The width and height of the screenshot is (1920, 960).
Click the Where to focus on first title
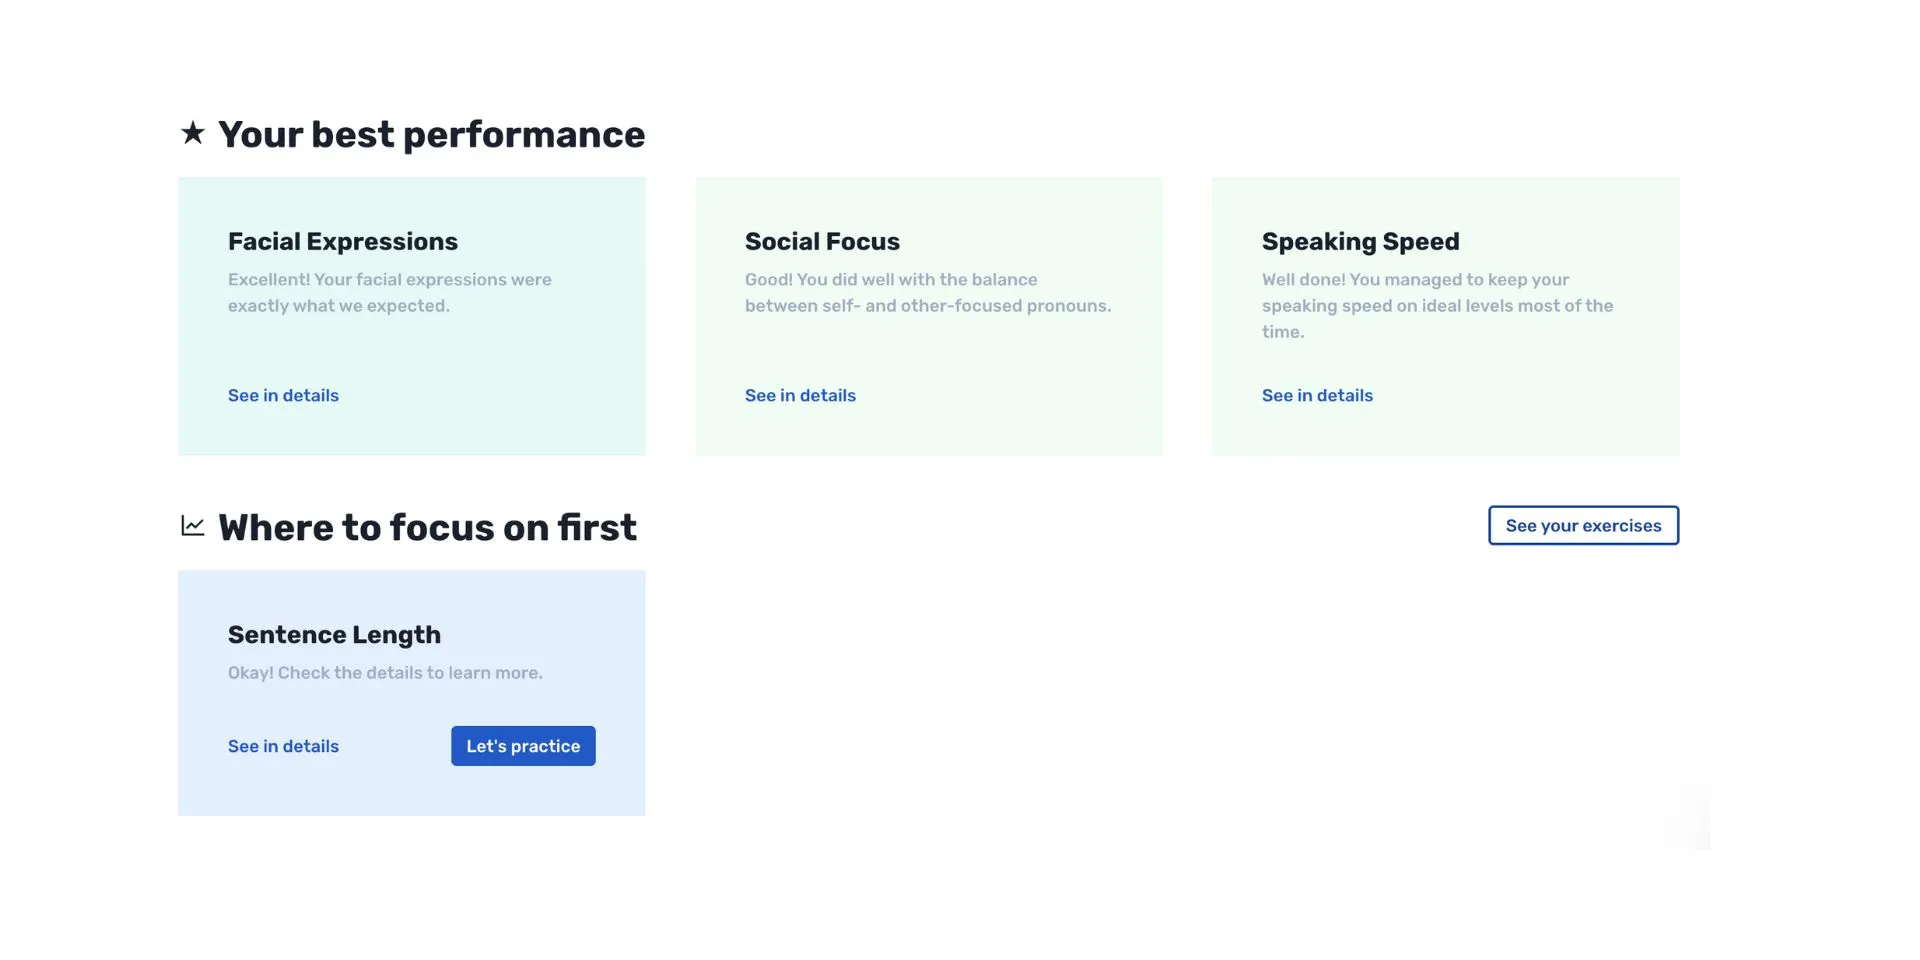[427, 526]
